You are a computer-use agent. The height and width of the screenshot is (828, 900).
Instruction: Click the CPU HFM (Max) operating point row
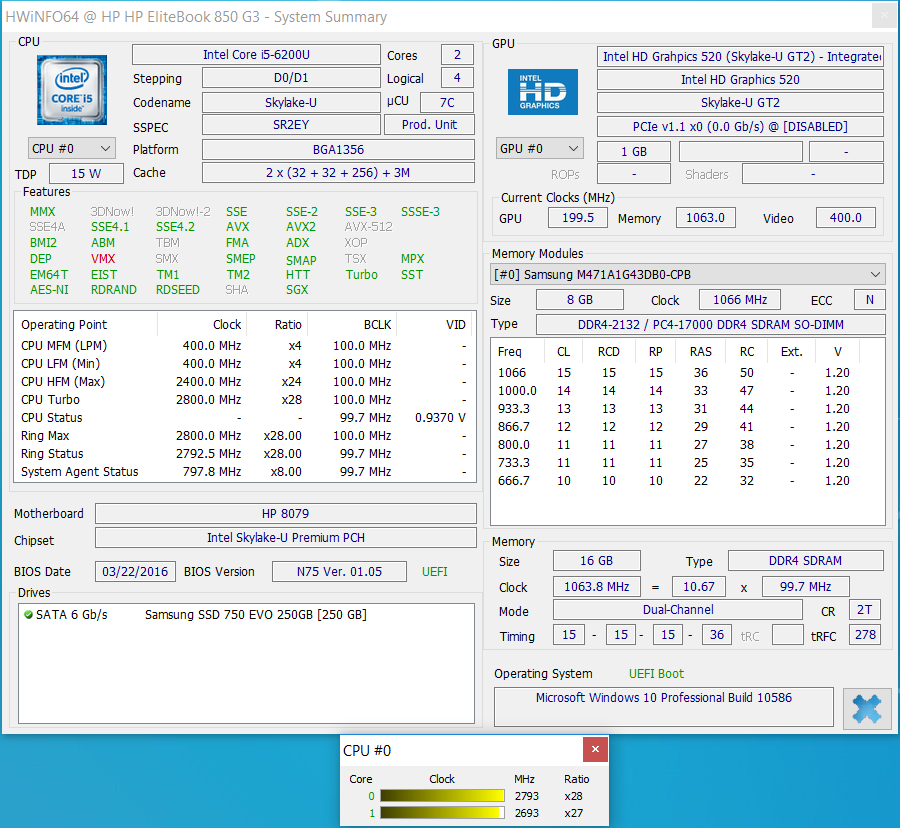[x=245, y=382]
